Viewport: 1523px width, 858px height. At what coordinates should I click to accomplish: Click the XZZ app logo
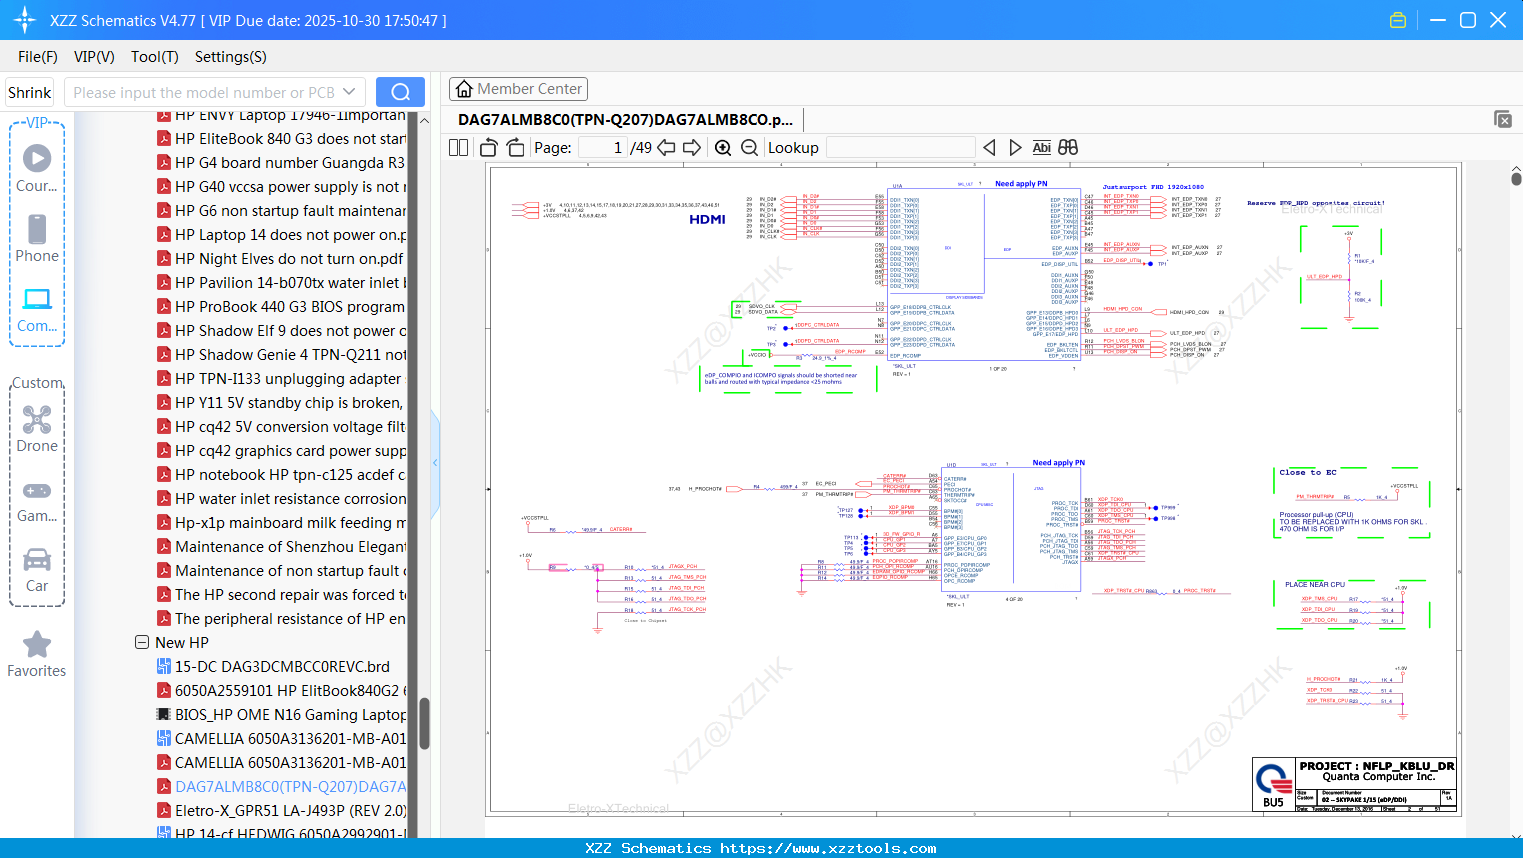[24, 20]
